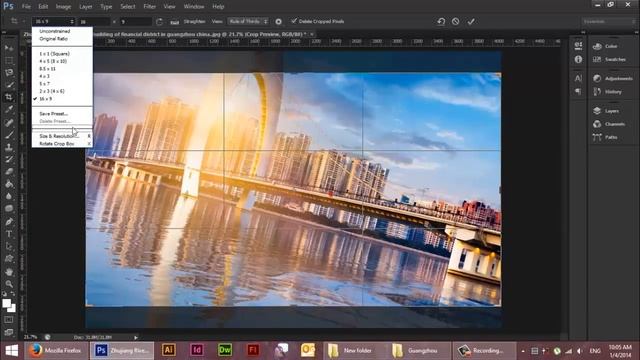Commit the current crop

(x=471, y=22)
